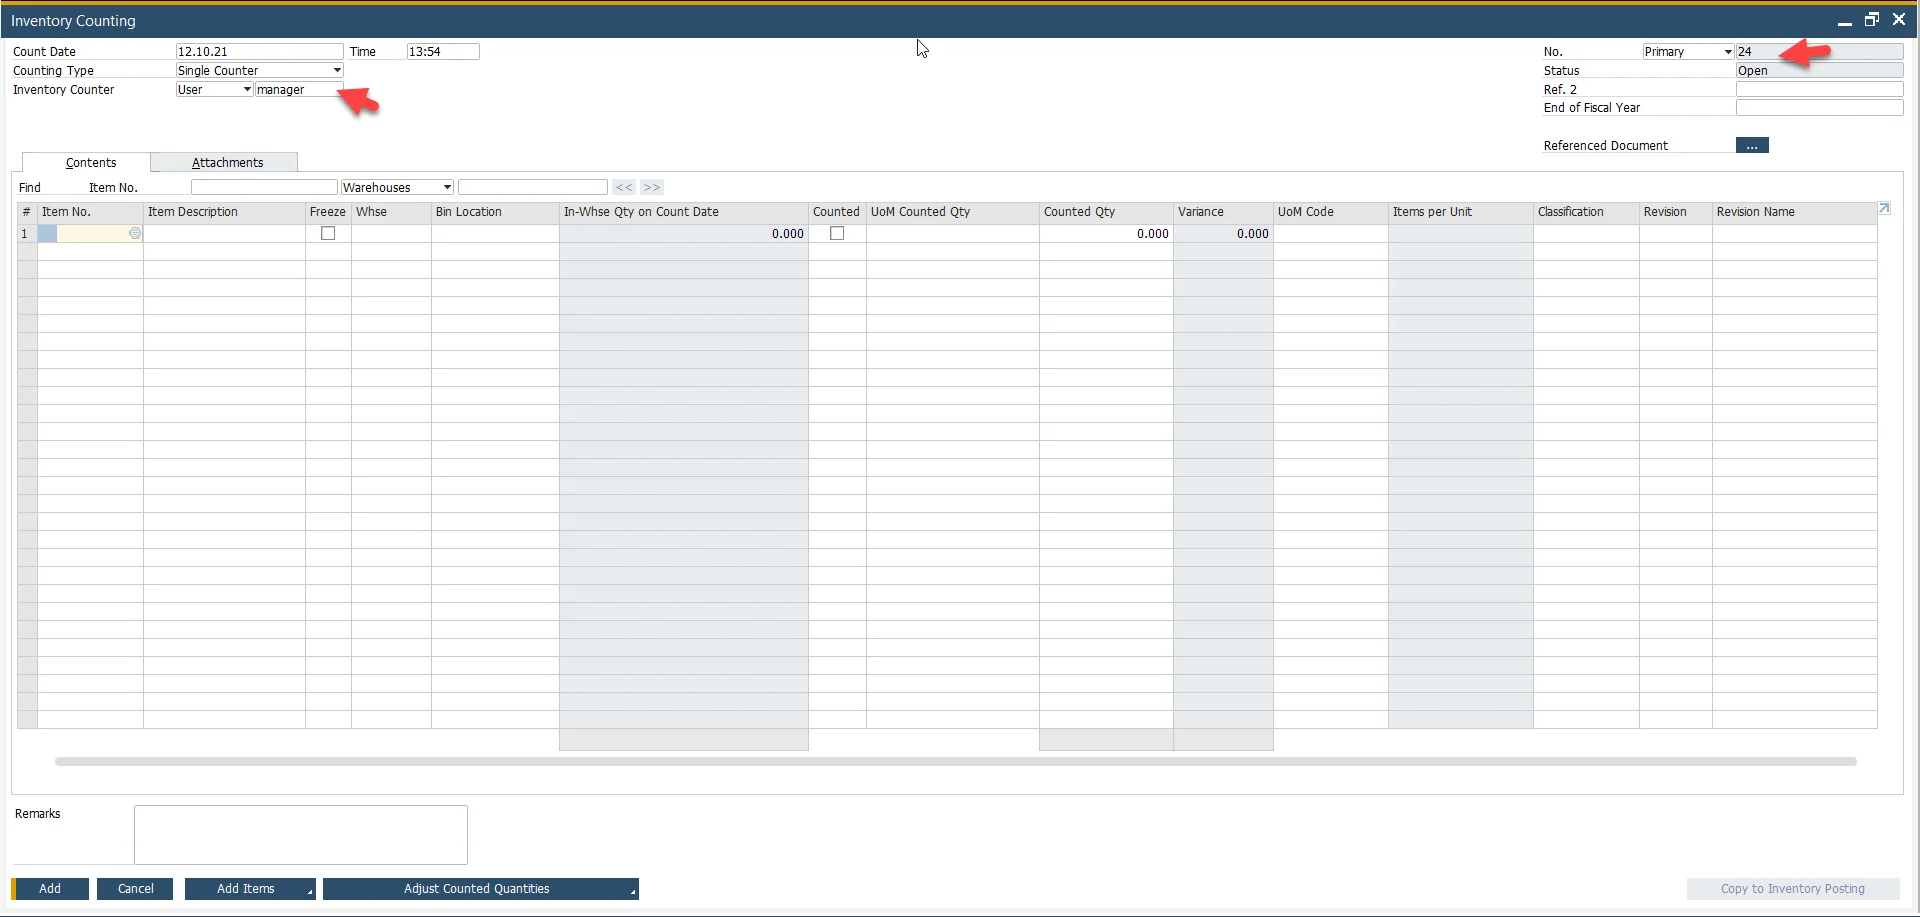Restore the Inventory Counting window size
Viewport: 1920px width, 917px height.
(x=1871, y=20)
